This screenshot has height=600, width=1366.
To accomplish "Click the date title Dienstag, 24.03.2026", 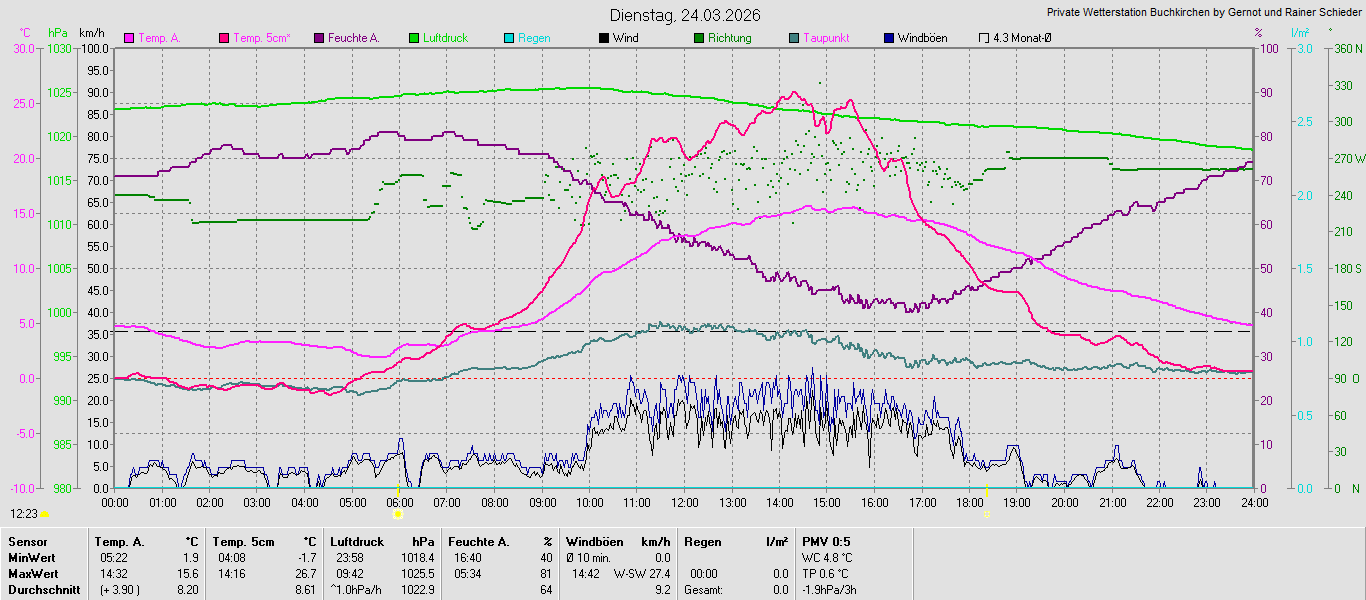I will click(684, 15).
